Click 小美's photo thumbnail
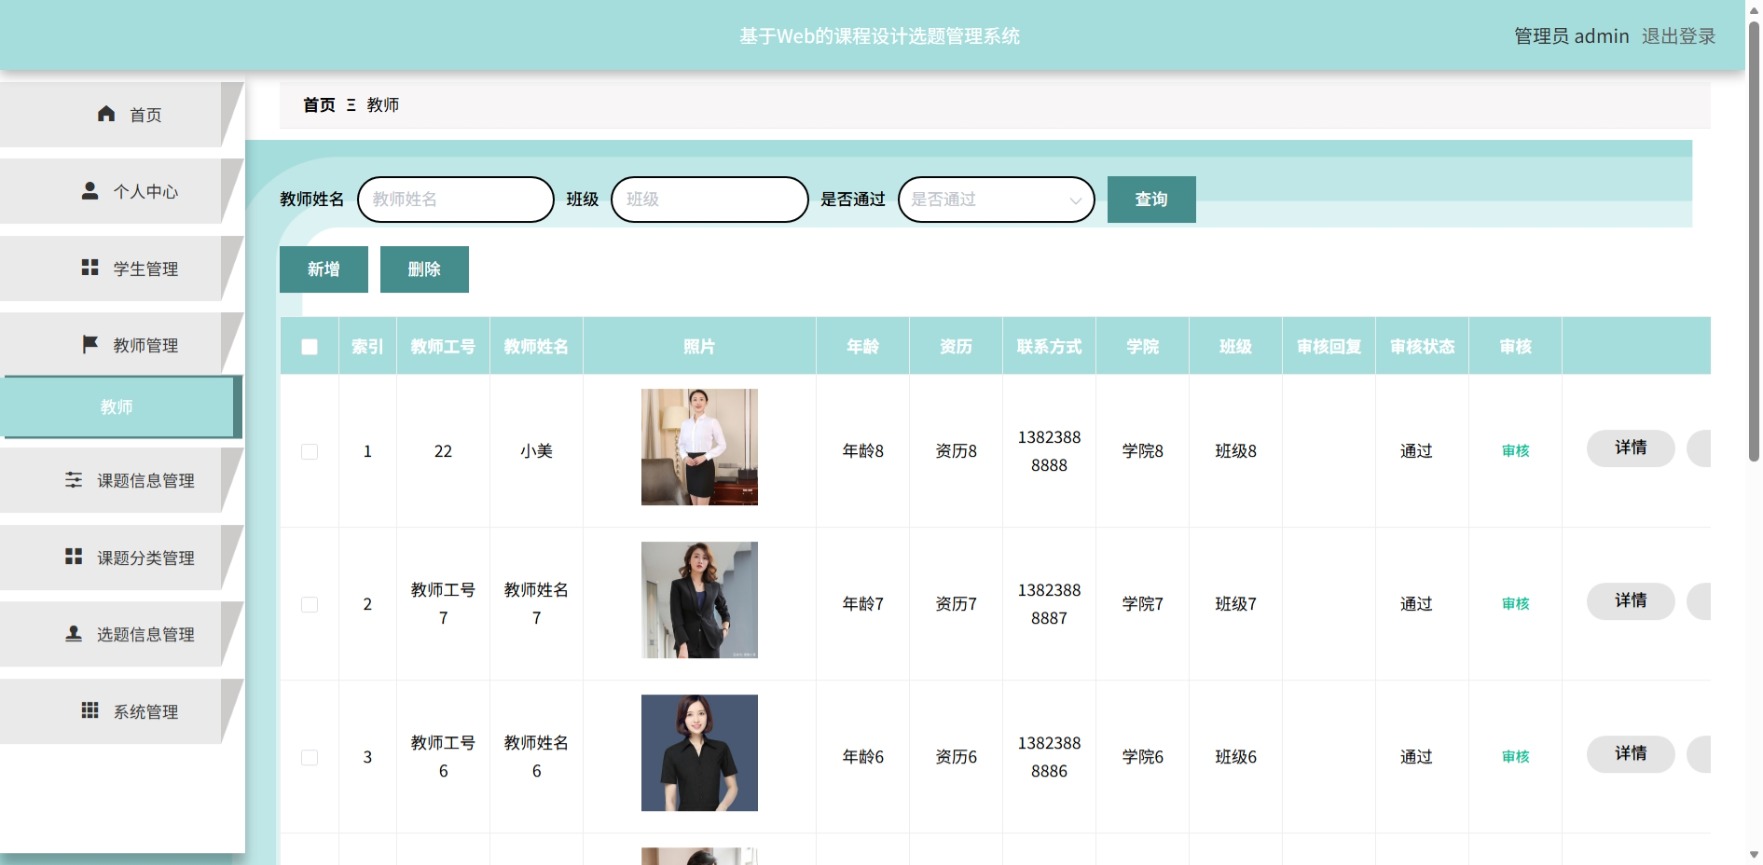 tap(699, 447)
